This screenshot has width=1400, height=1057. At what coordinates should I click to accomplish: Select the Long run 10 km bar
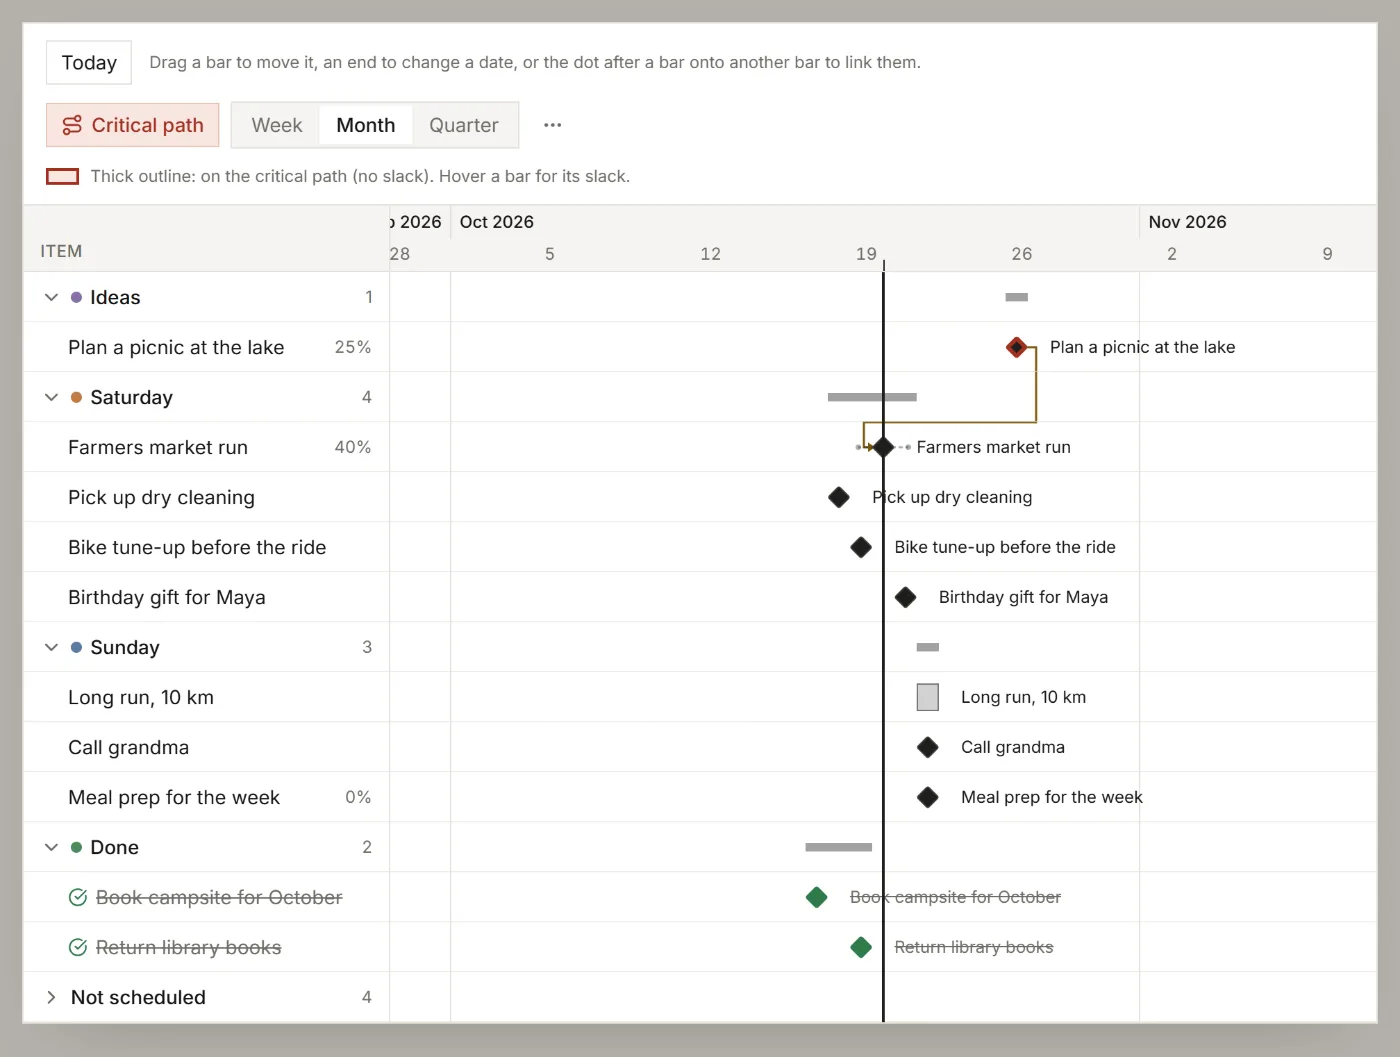coord(928,697)
